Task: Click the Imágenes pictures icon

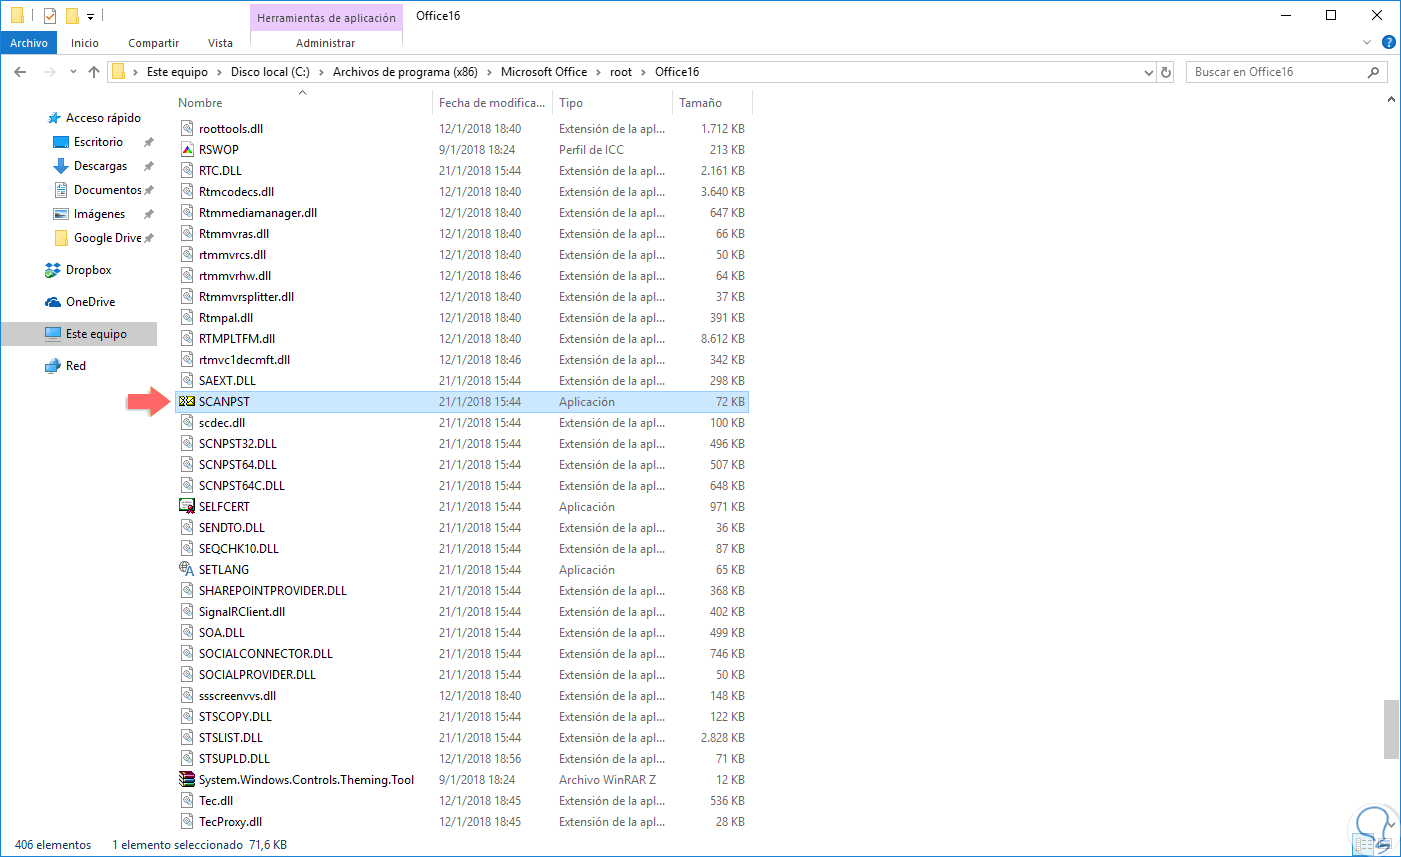Action: click(61, 214)
